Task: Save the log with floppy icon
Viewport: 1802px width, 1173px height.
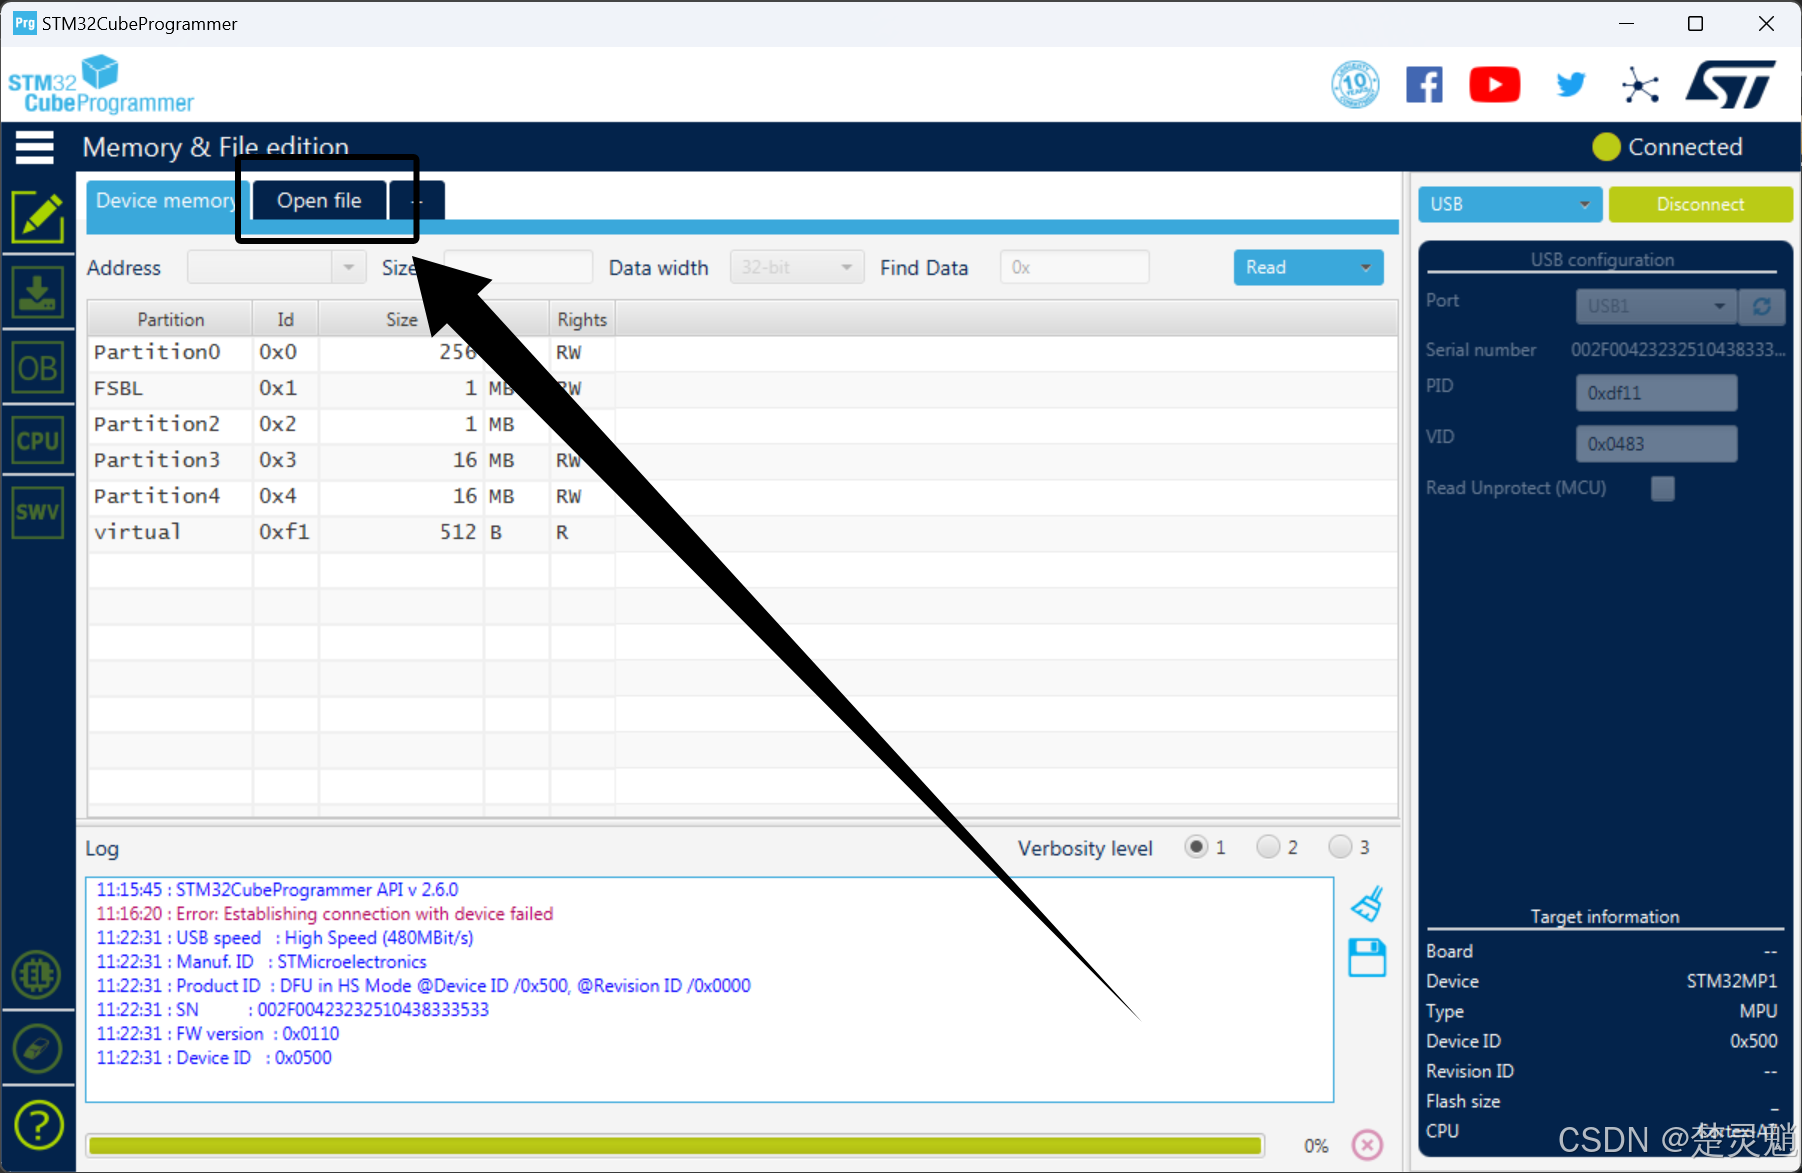Action: pyautogui.click(x=1367, y=957)
